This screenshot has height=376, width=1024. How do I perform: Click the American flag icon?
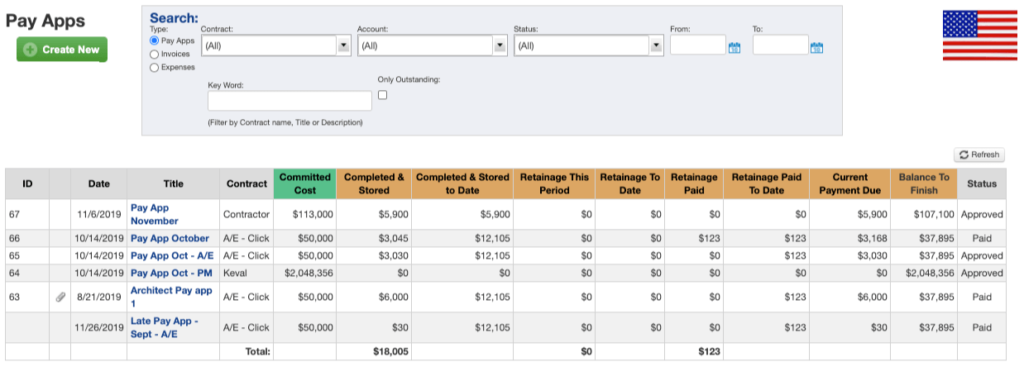coord(980,35)
